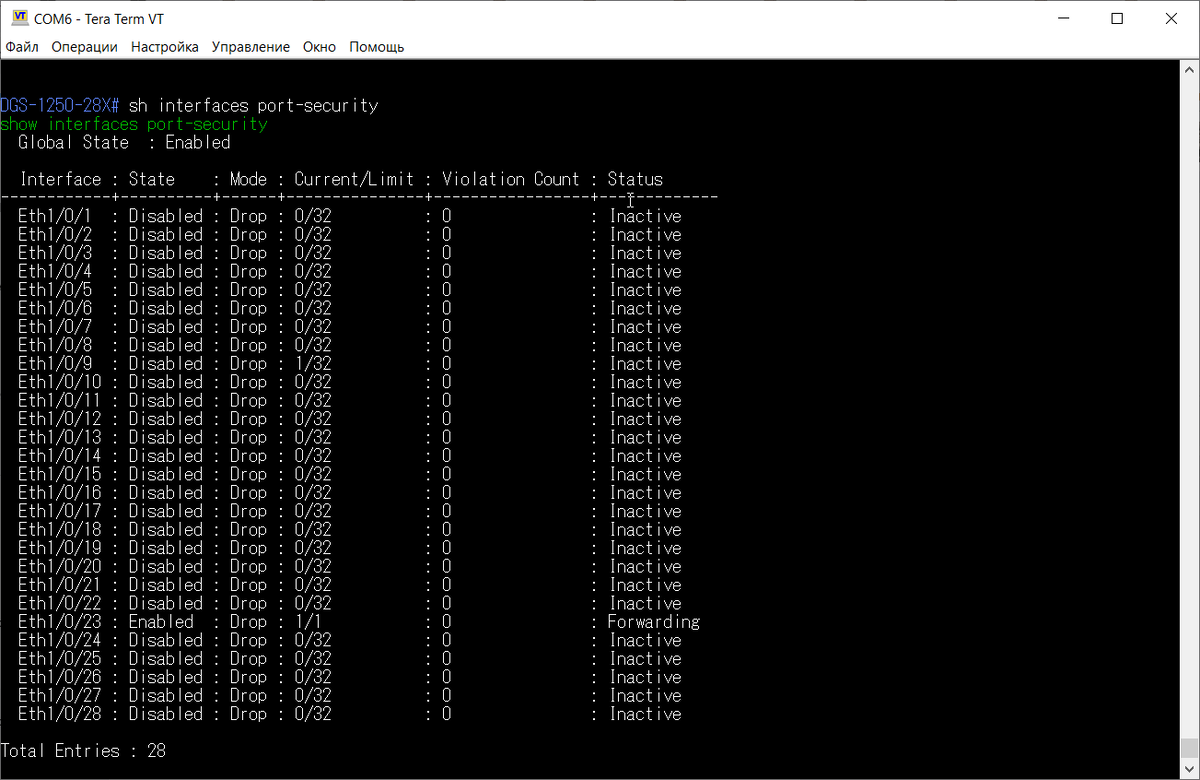1200x780 pixels.
Task: Click the 'Current/Limit' column header
Action: coord(354,179)
